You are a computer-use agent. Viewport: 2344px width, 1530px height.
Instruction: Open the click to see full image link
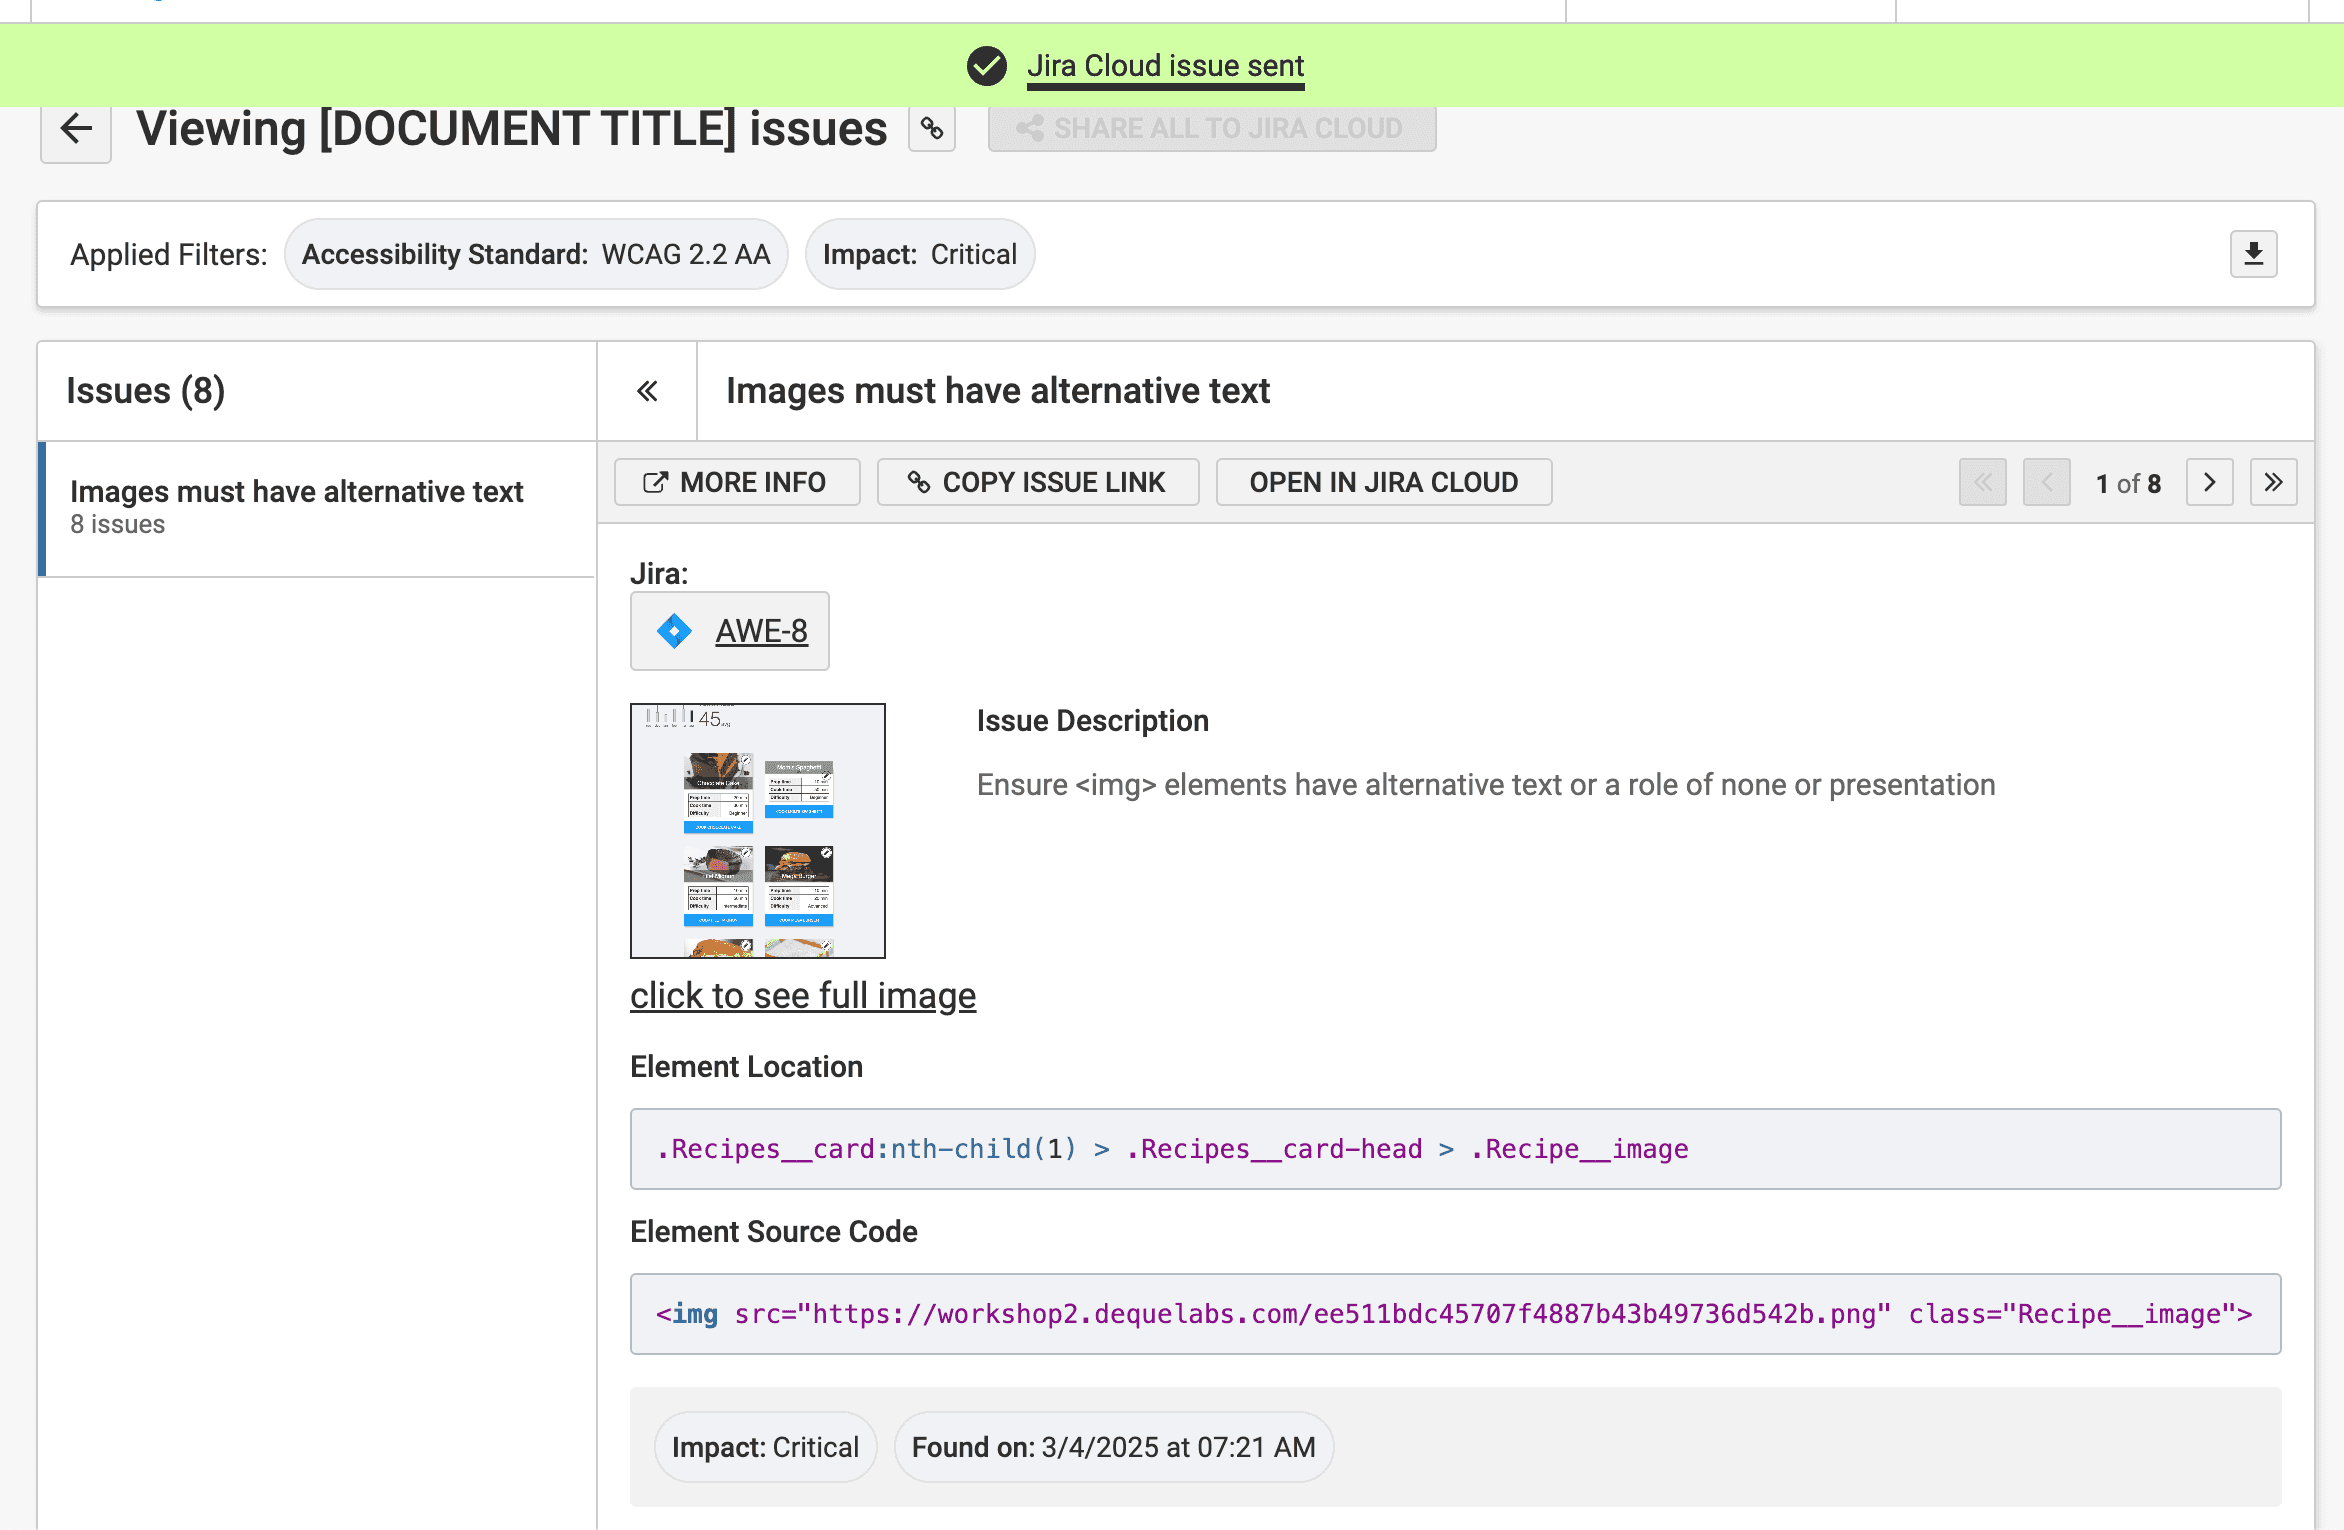pyautogui.click(x=802, y=996)
